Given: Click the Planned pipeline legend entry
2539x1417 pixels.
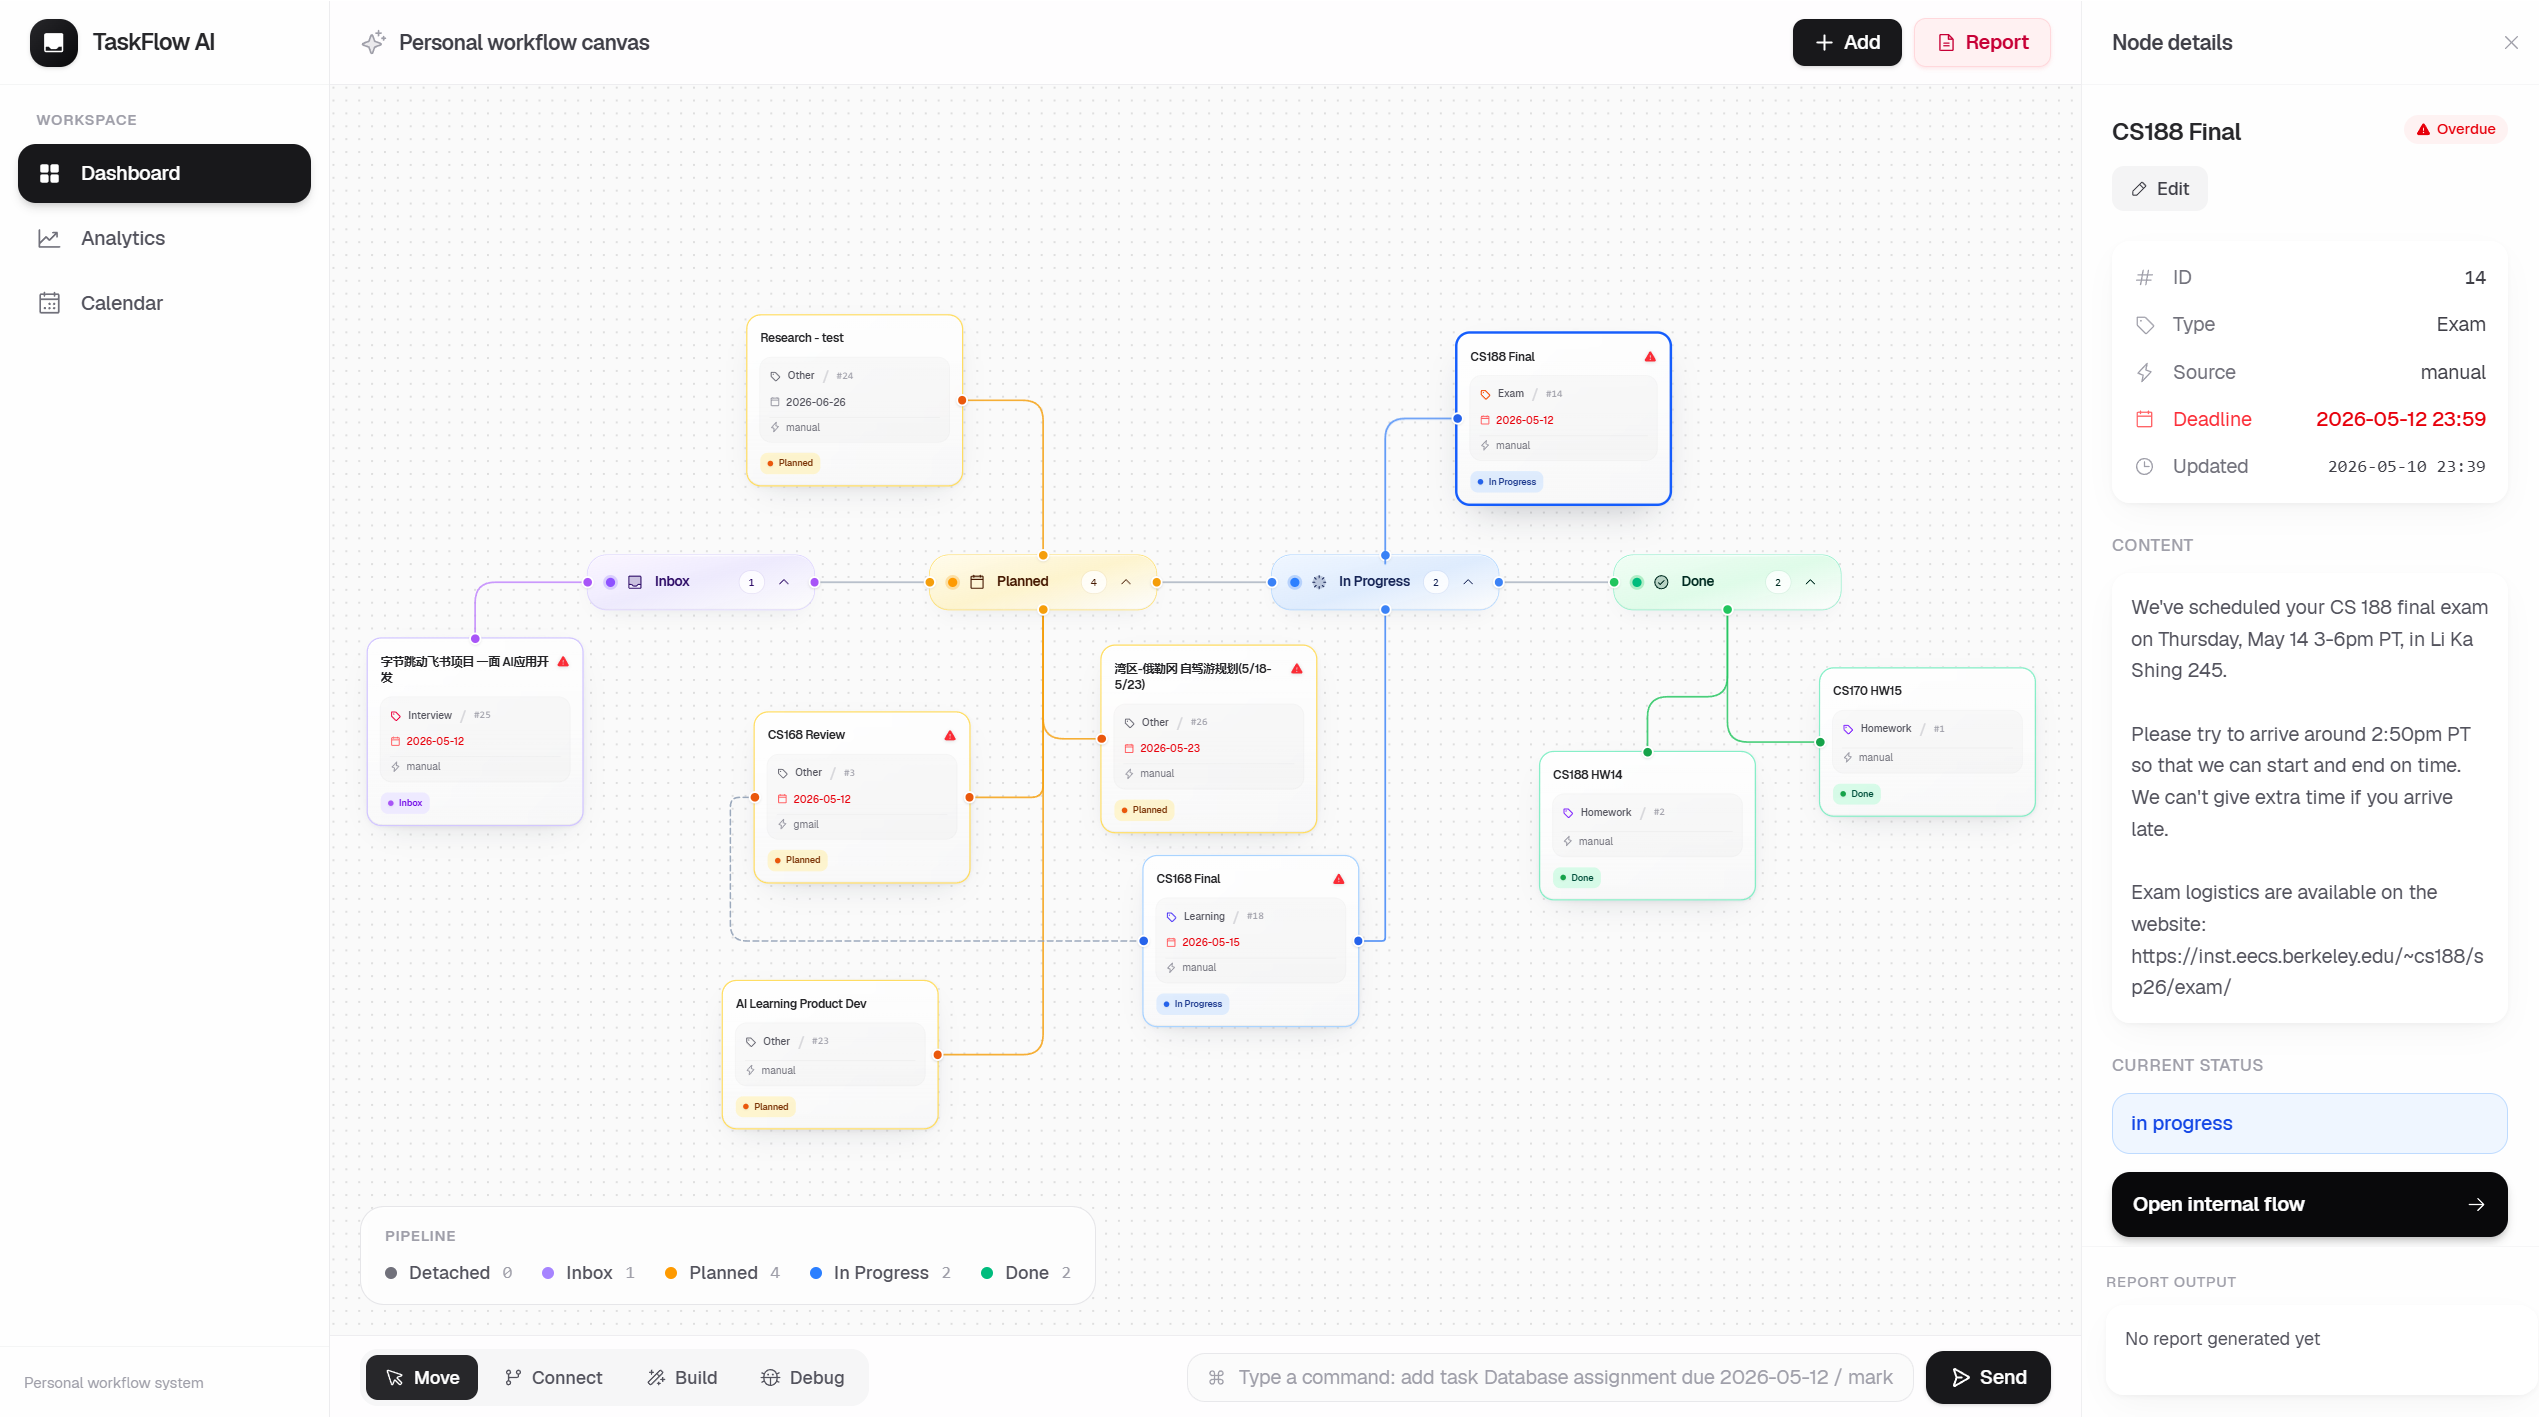Looking at the screenshot, I should click(x=723, y=1273).
